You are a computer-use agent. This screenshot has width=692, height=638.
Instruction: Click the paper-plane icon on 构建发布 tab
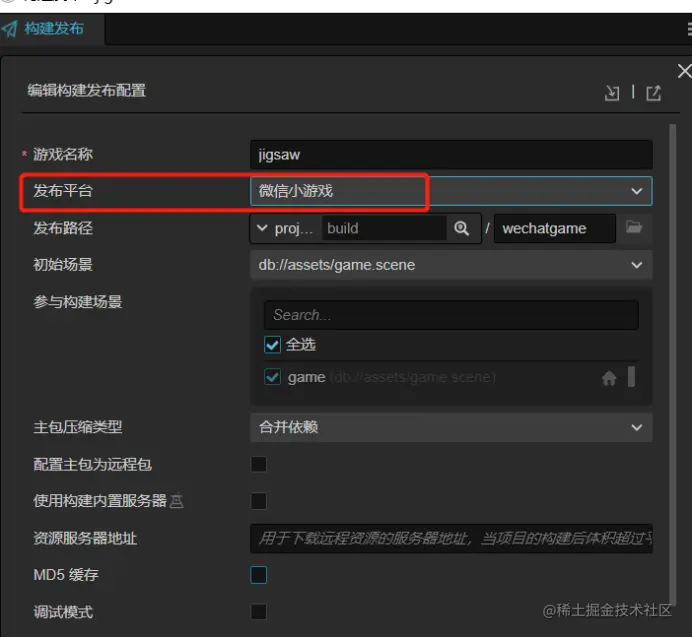tap(10, 29)
